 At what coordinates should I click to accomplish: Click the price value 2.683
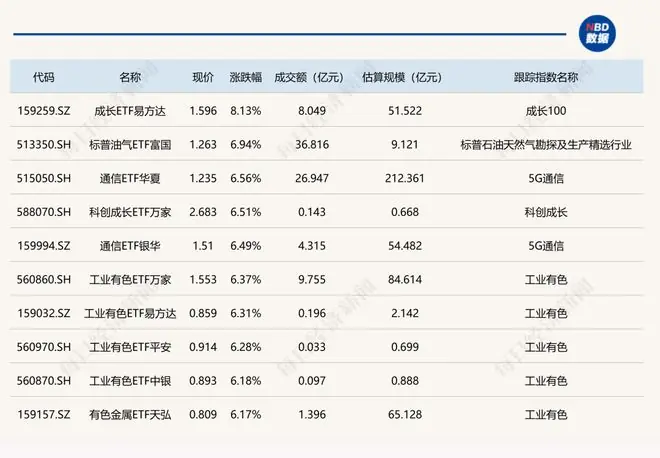click(x=203, y=212)
